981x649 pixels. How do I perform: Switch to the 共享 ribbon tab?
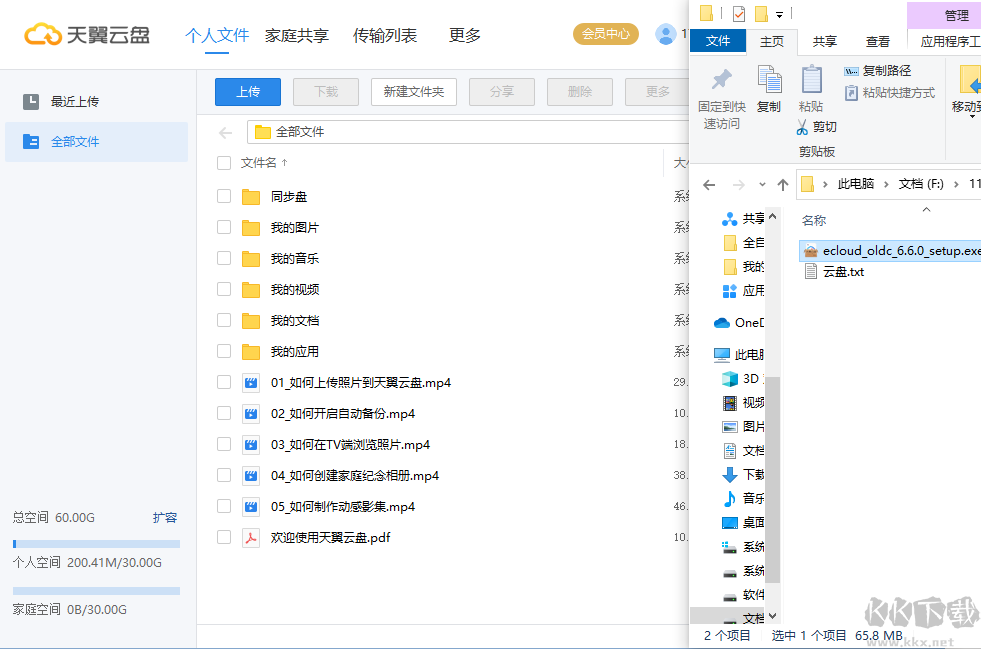(824, 41)
